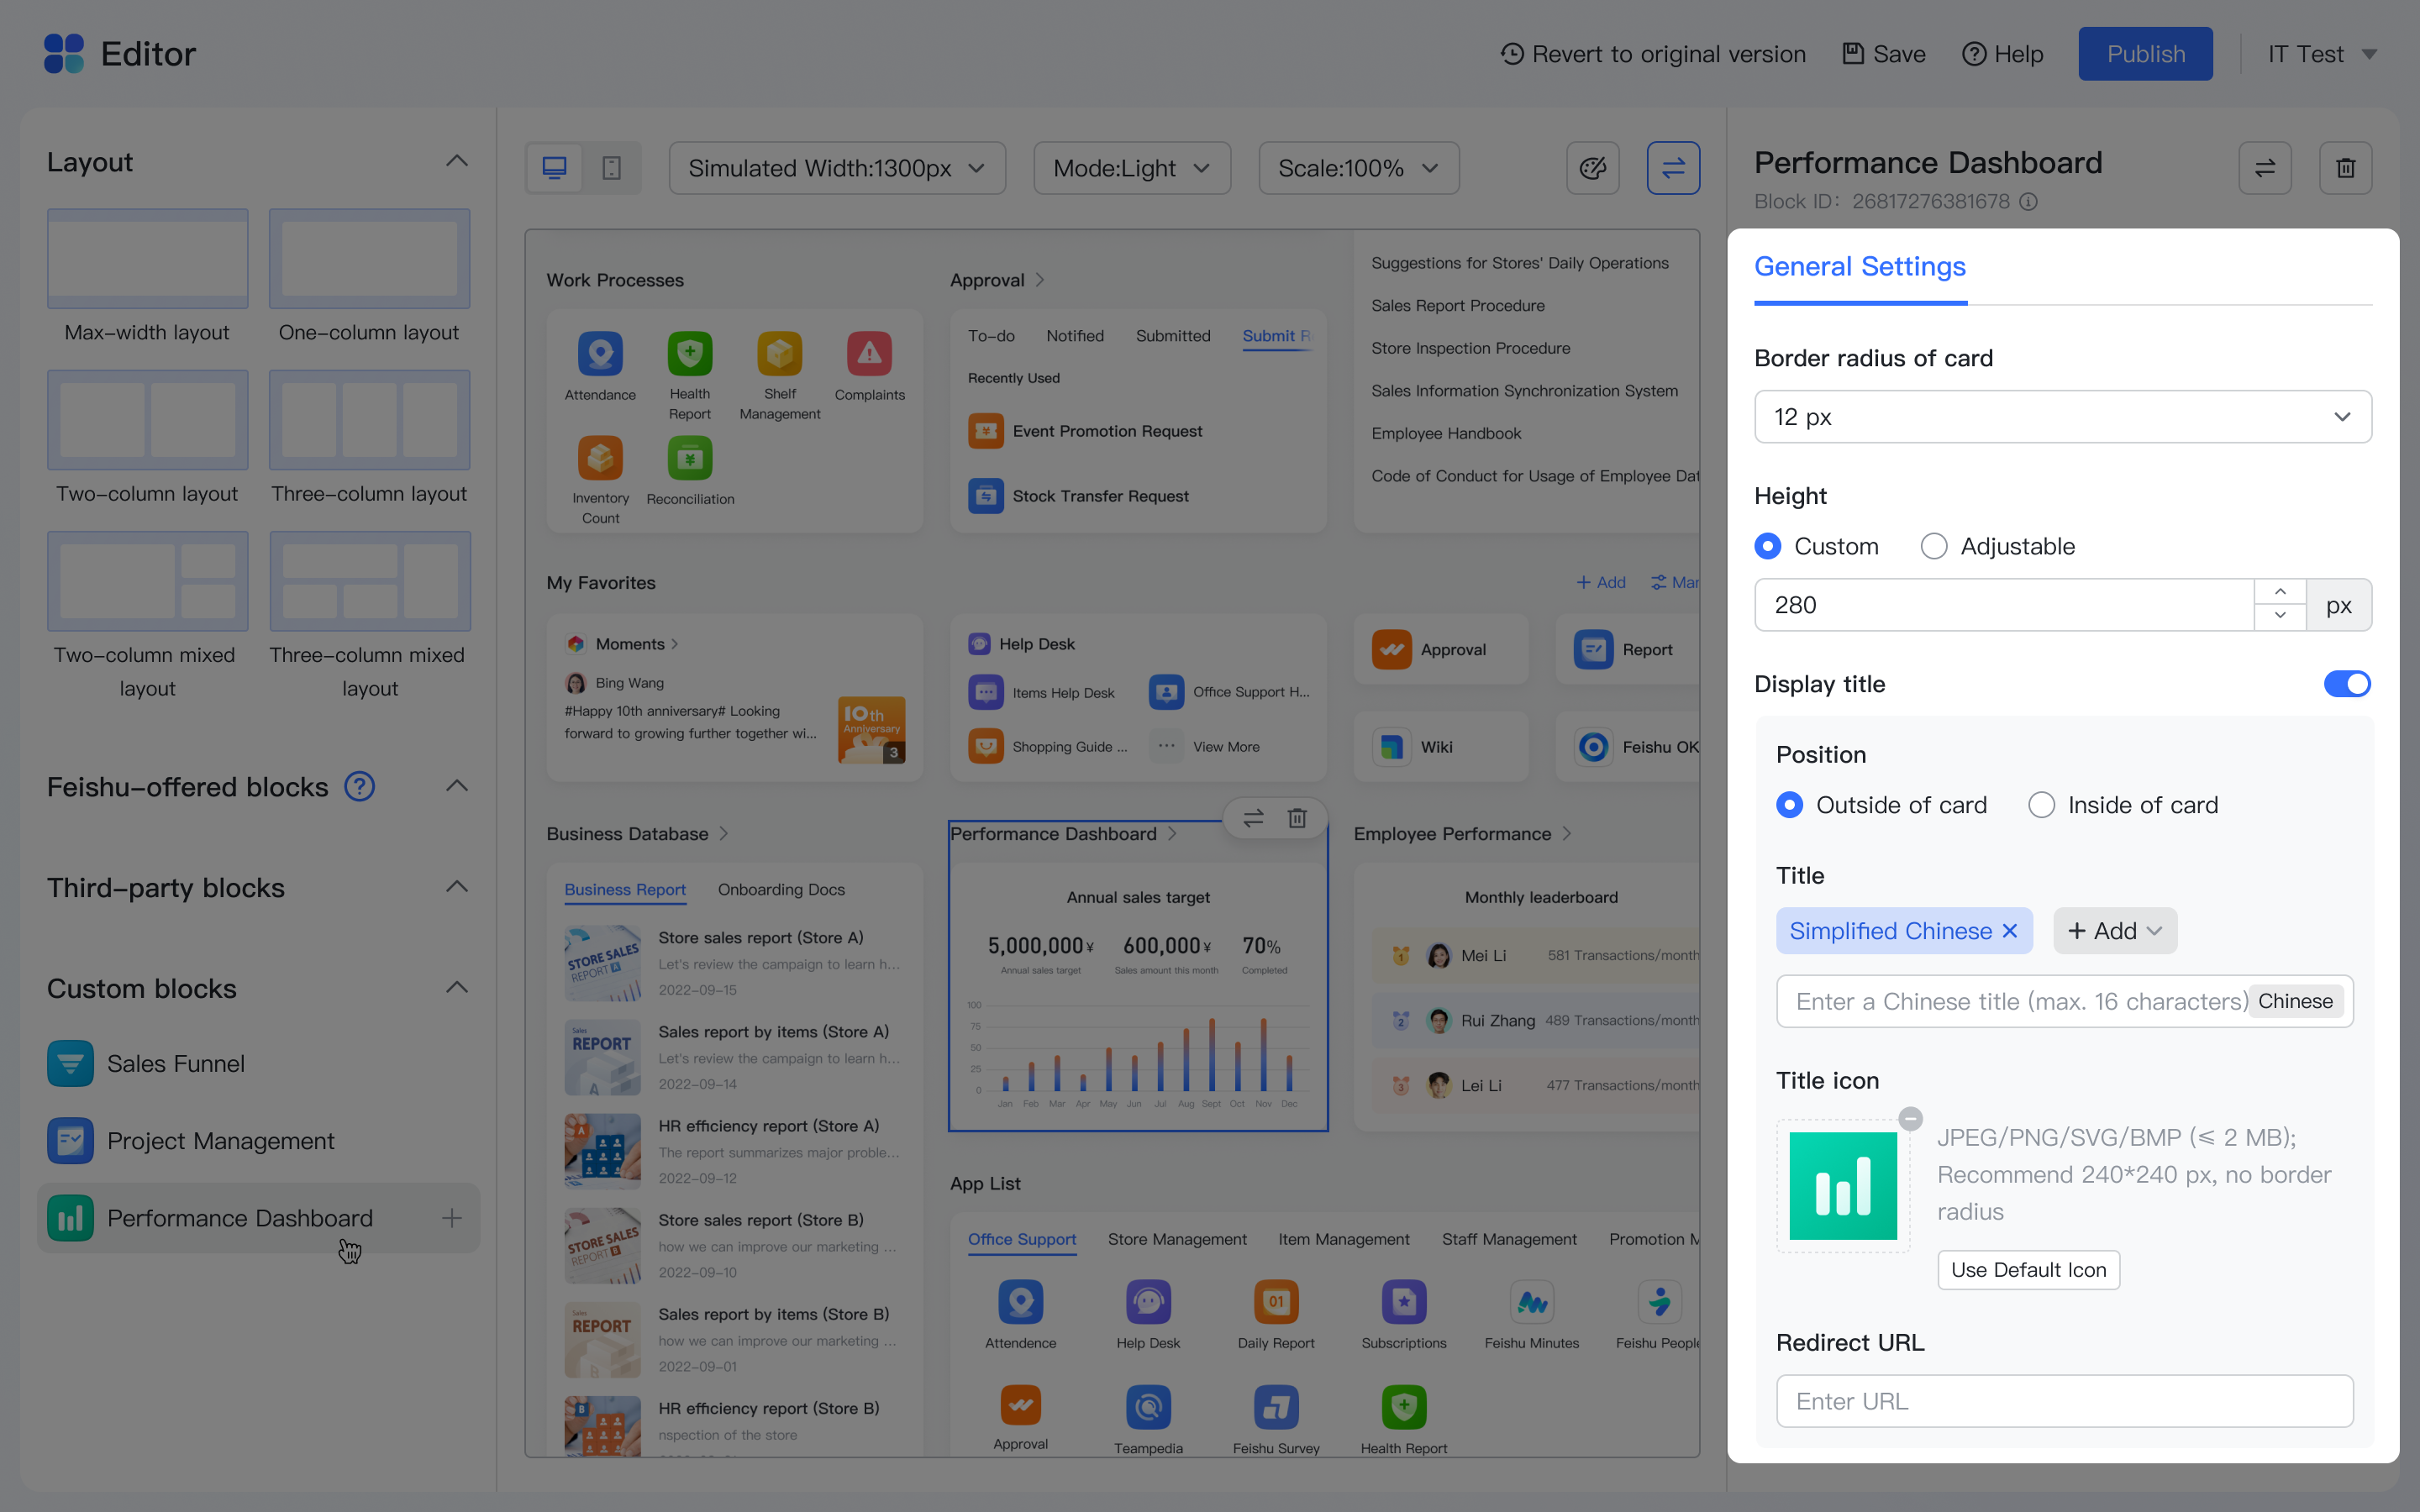Select the Adjustable height option

point(1934,547)
